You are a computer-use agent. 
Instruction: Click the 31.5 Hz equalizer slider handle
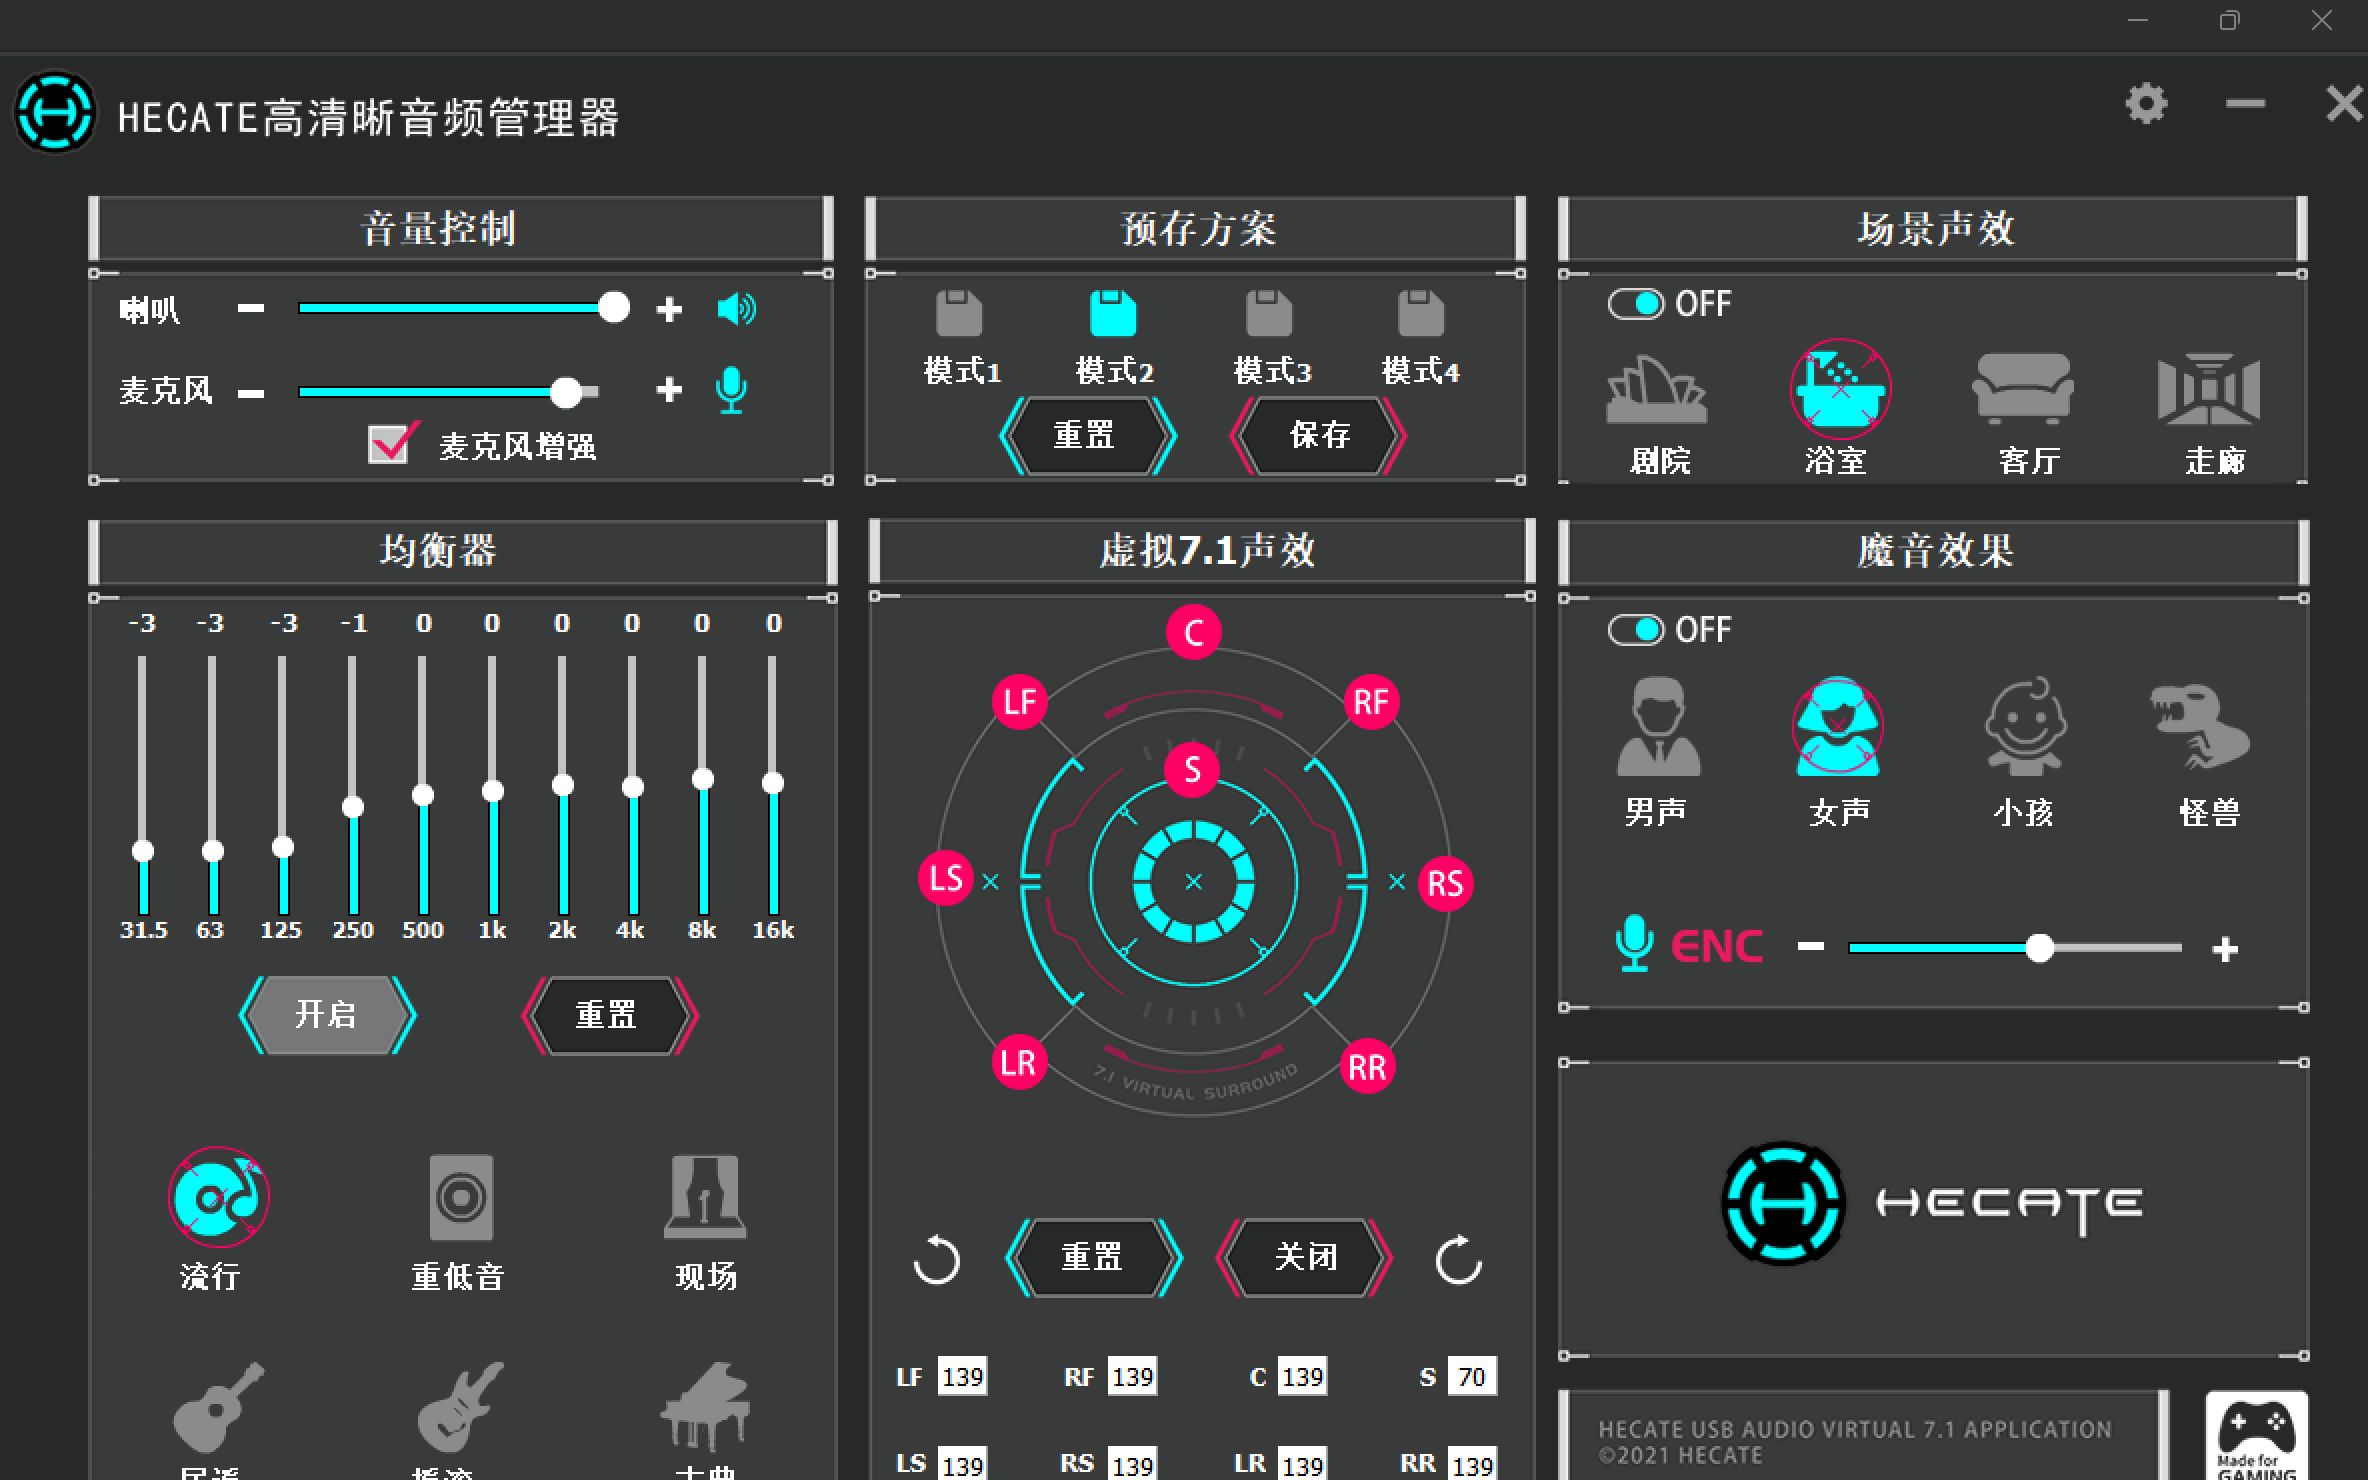coord(143,851)
